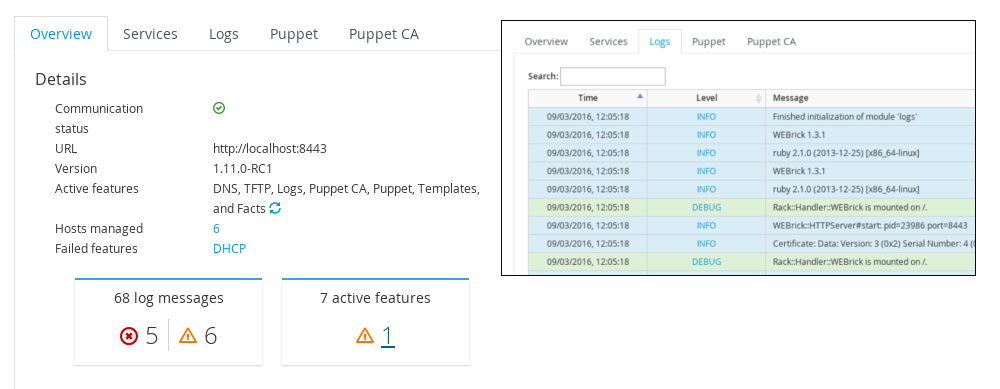Select Puppet tab in the logs inset window
1000x389 pixels.
(x=709, y=41)
